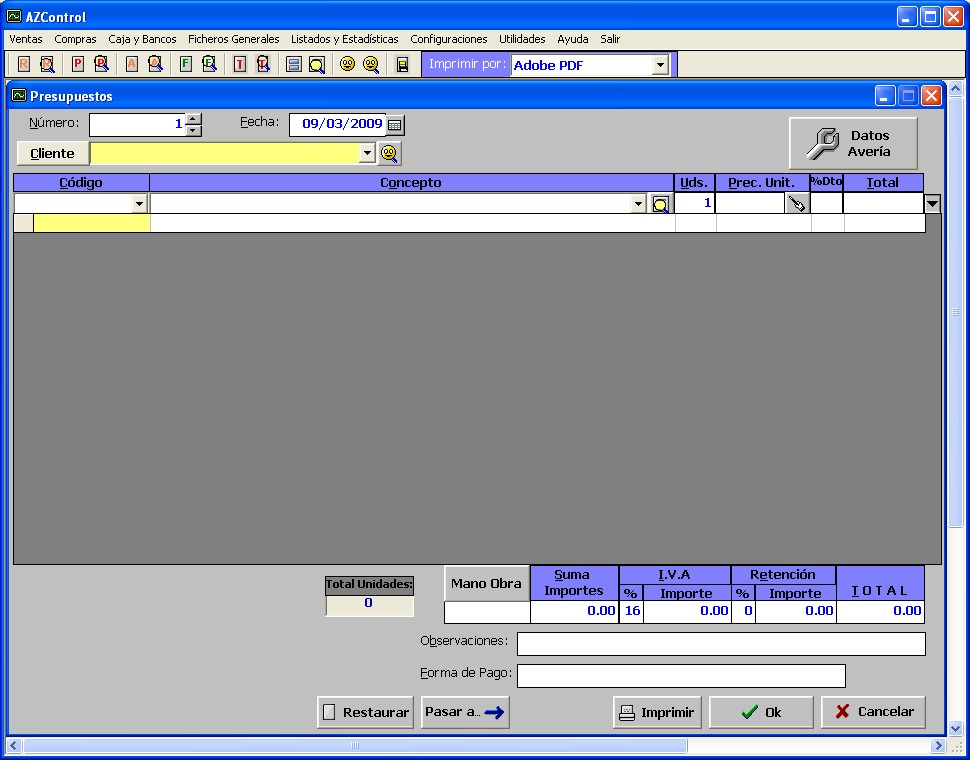The image size is (970, 760).
Task: Click the Salir menu item
Action: click(x=610, y=39)
